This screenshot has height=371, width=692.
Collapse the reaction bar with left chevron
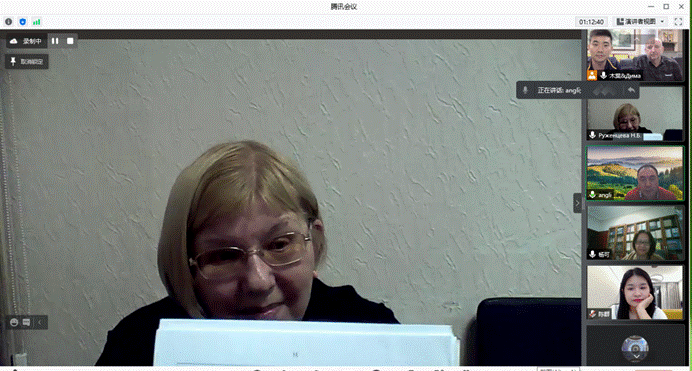[x=40, y=322]
